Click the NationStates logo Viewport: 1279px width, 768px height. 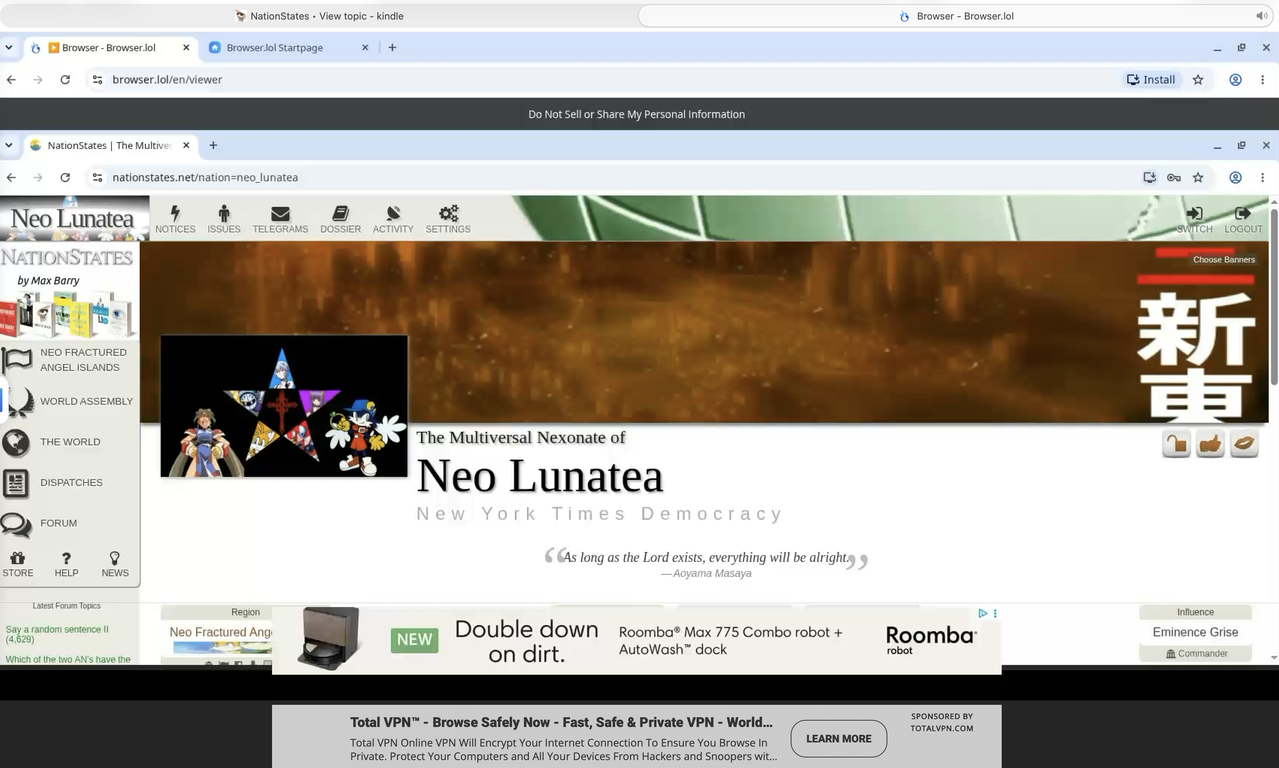(66, 257)
